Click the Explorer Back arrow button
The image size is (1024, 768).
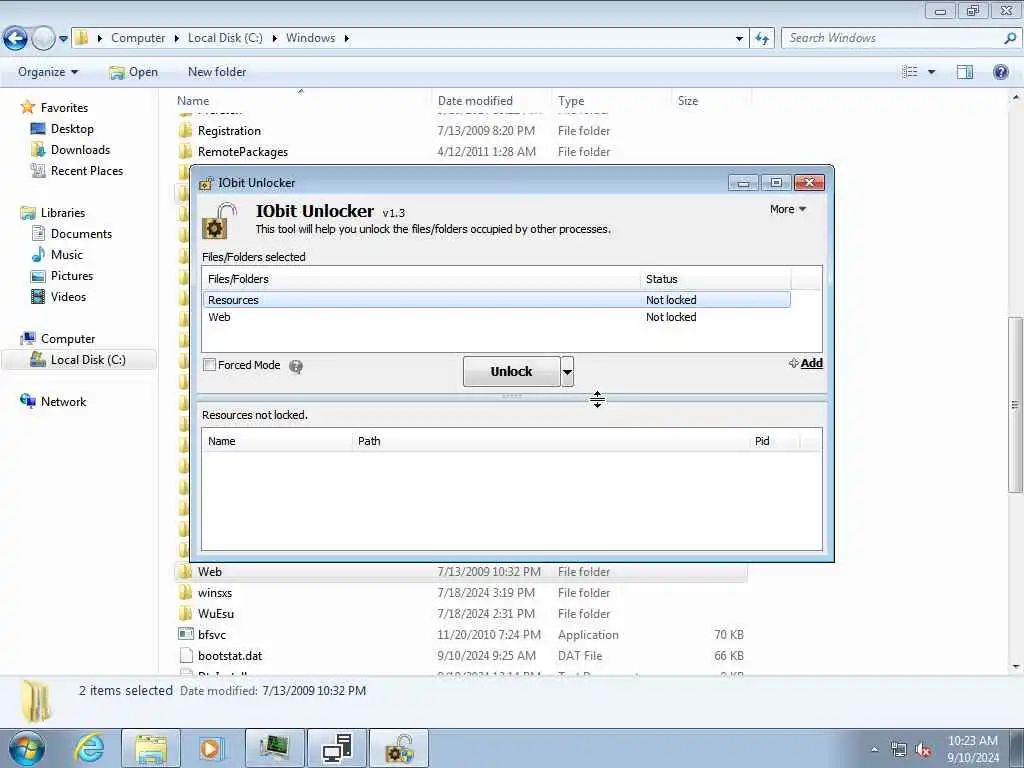(x=15, y=39)
